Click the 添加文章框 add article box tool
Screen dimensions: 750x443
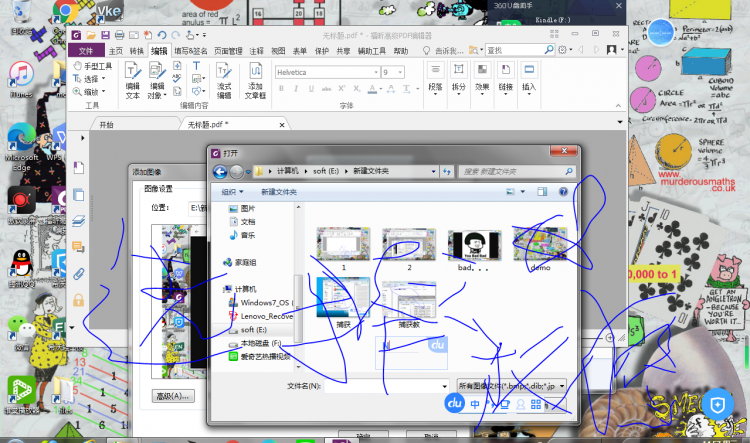click(x=255, y=80)
